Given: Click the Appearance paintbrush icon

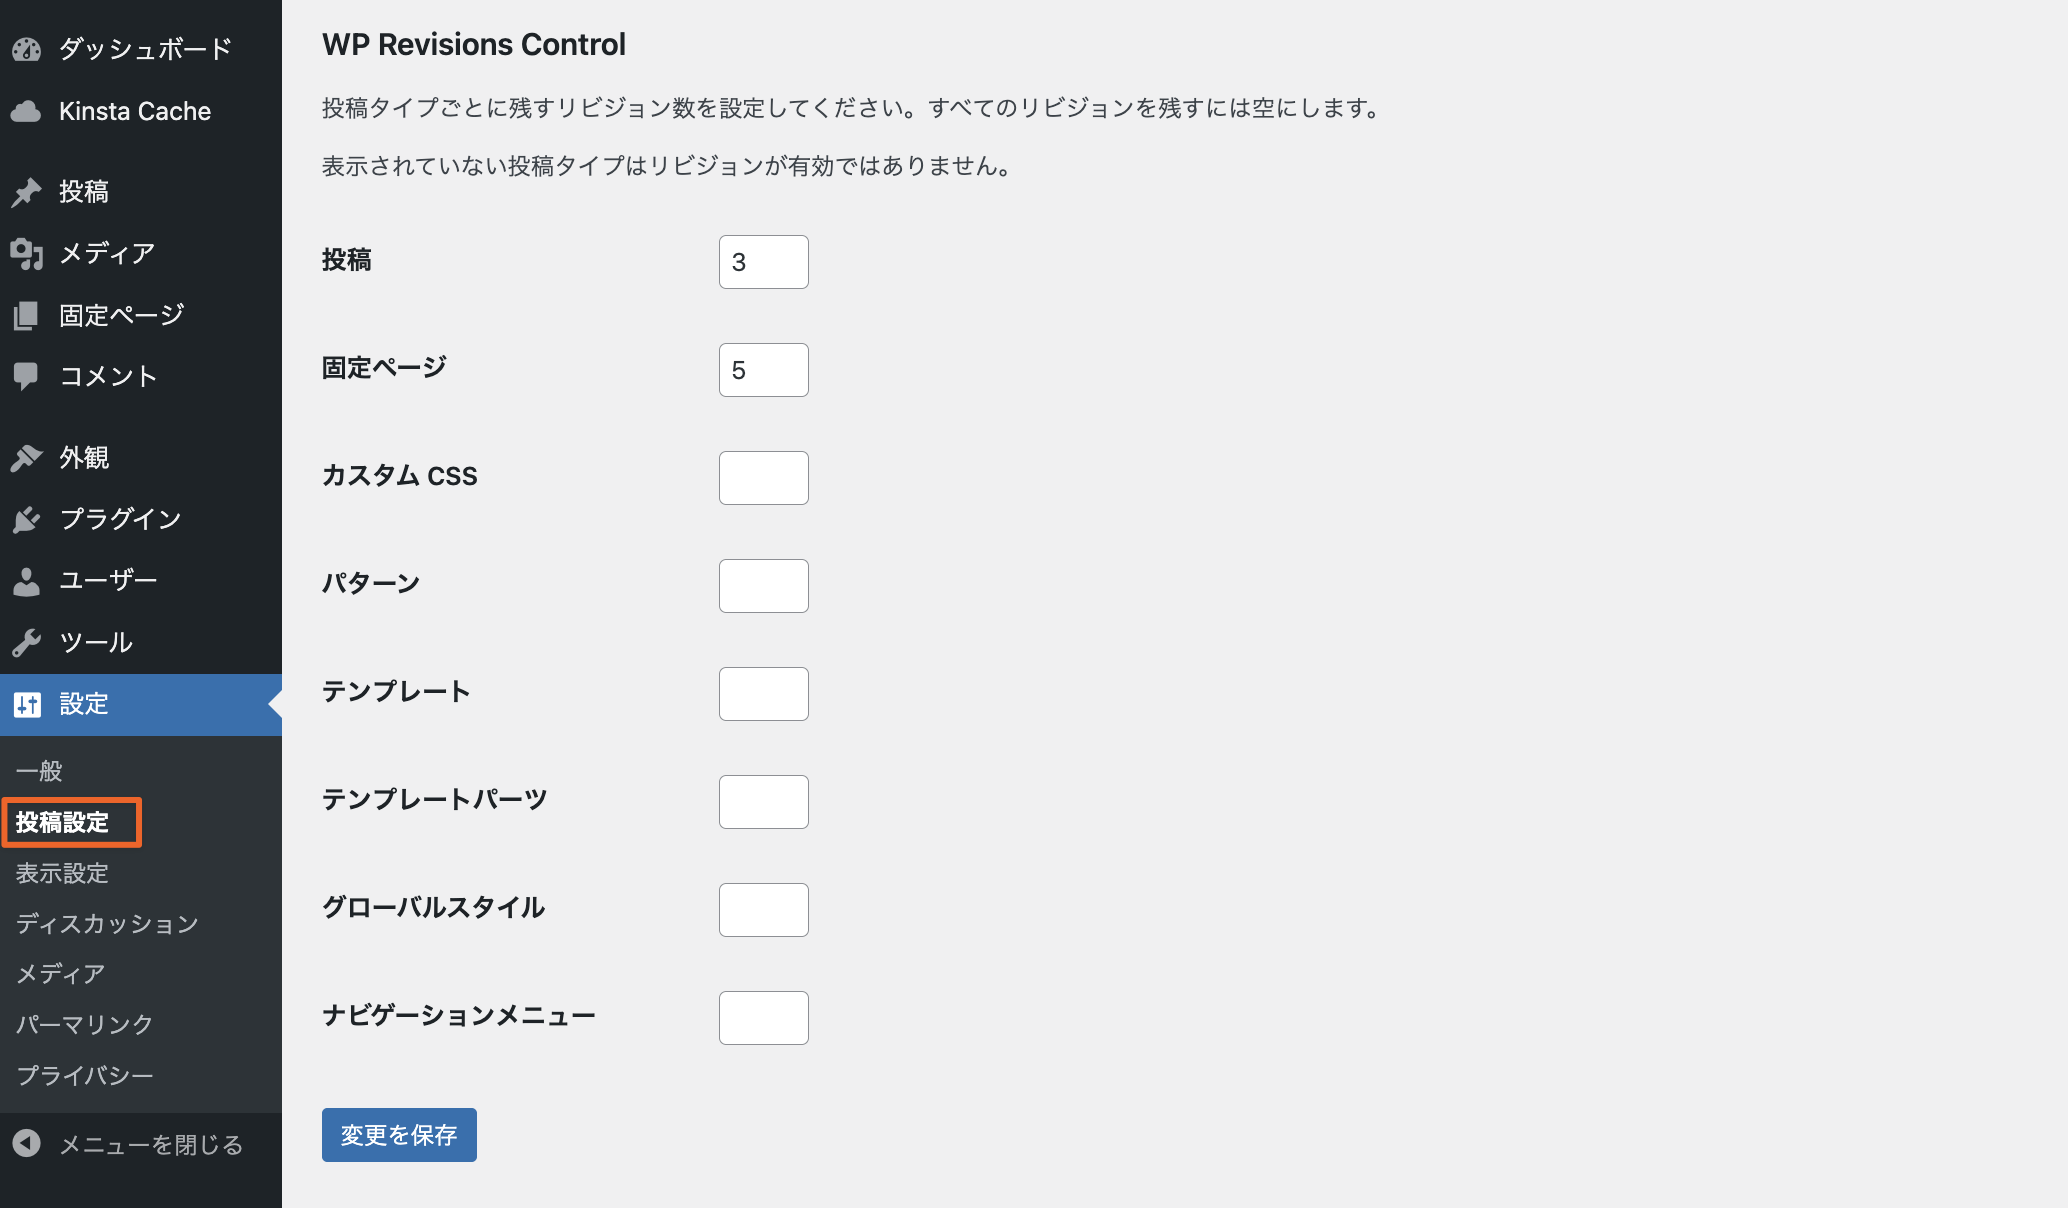Looking at the screenshot, I should click(x=27, y=458).
